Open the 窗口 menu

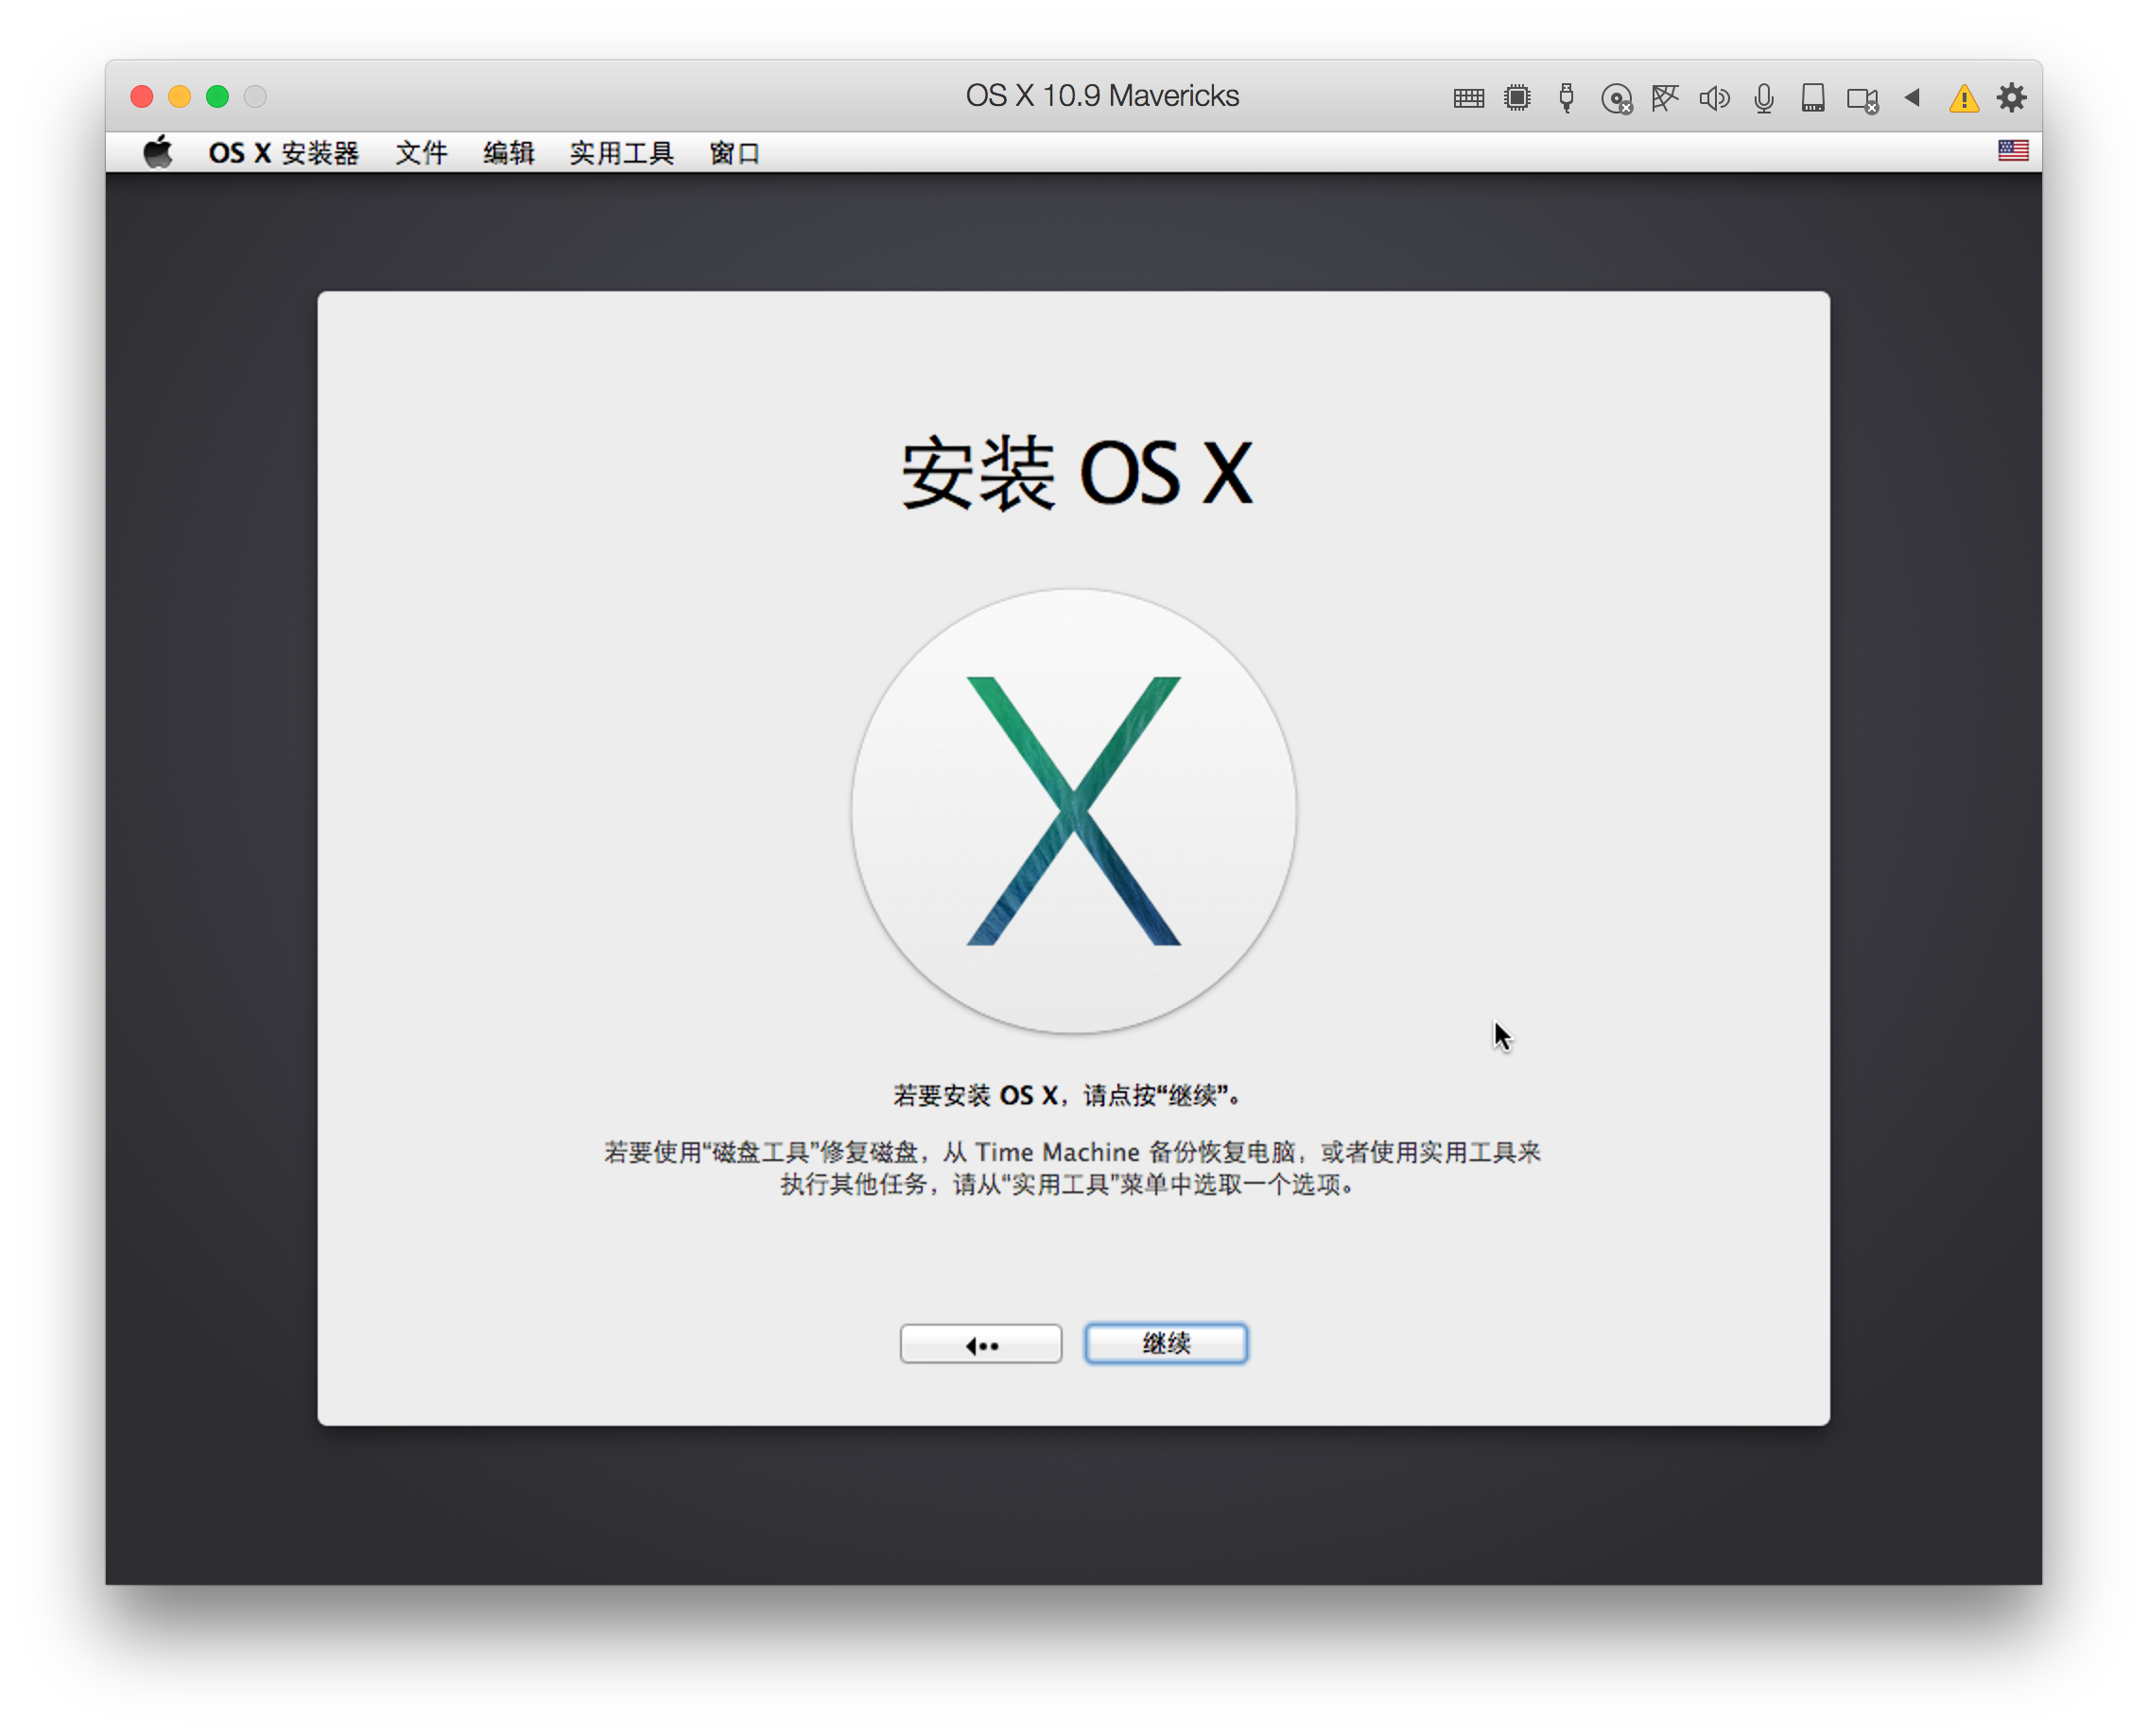pyautogui.click(x=735, y=152)
